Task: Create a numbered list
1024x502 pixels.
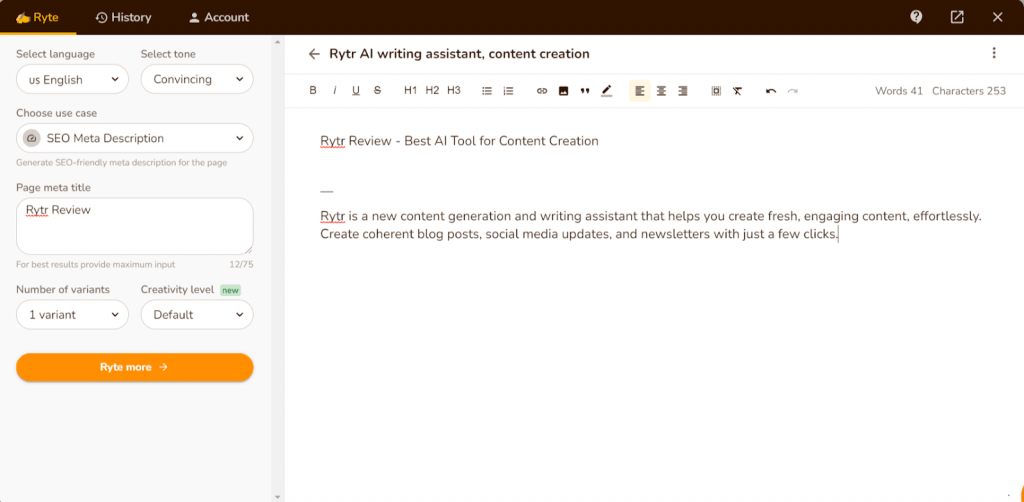Action: point(508,91)
